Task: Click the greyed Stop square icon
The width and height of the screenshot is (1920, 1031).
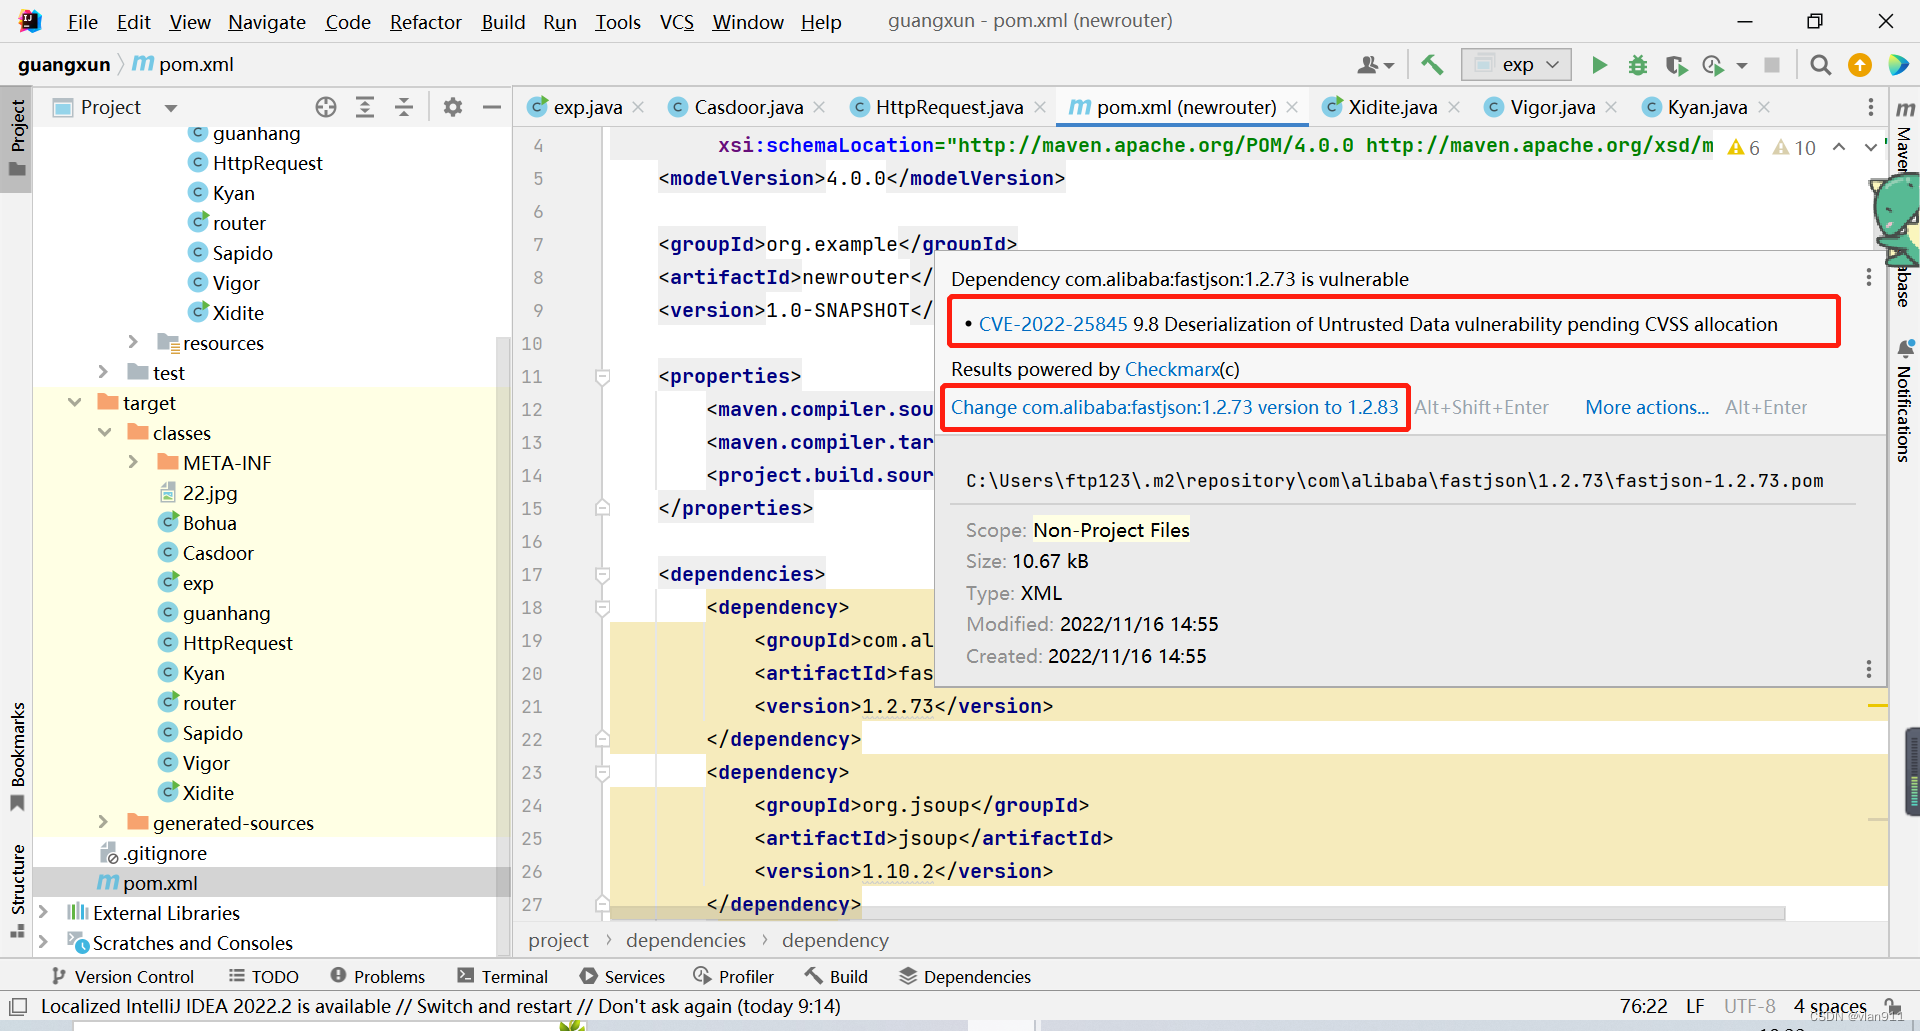Action: click(1772, 65)
